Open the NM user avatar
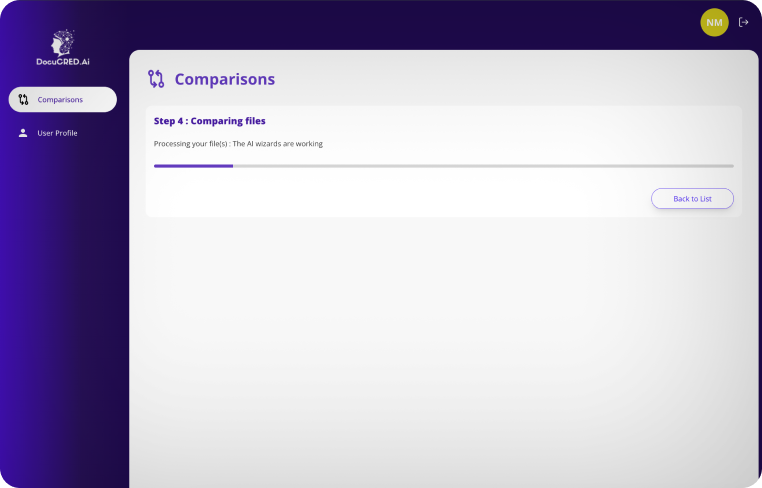Viewport: 762px width, 488px height. [714, 22]
